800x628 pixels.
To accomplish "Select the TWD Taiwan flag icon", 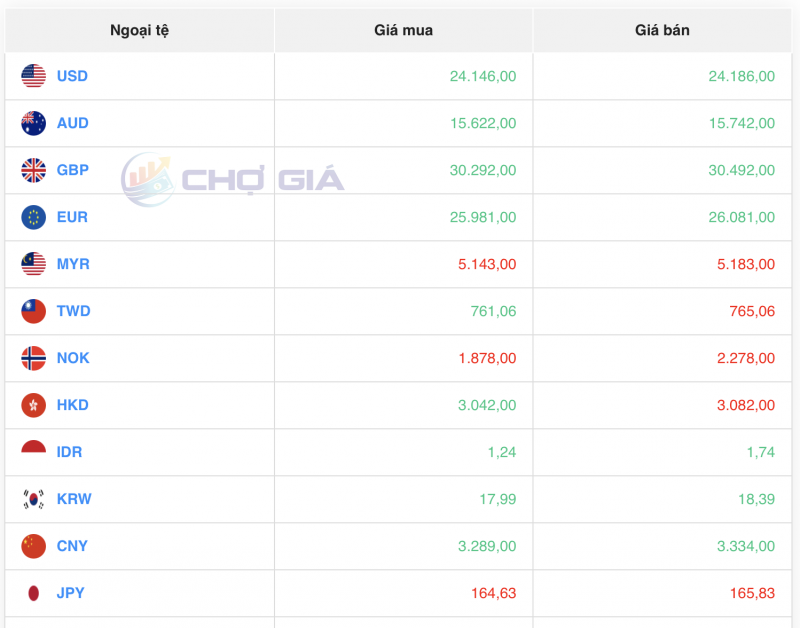I will tap(31, 311).
